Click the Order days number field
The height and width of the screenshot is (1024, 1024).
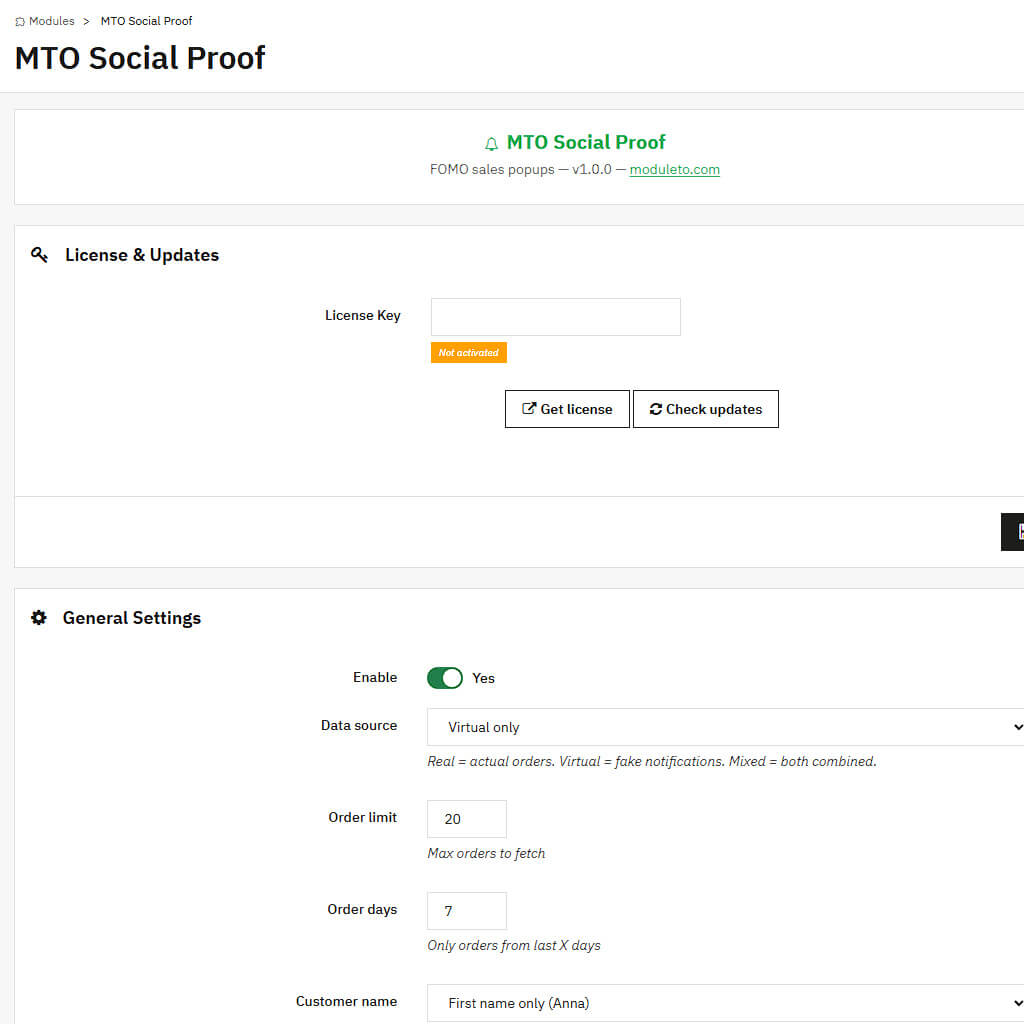tap(466, 911)
